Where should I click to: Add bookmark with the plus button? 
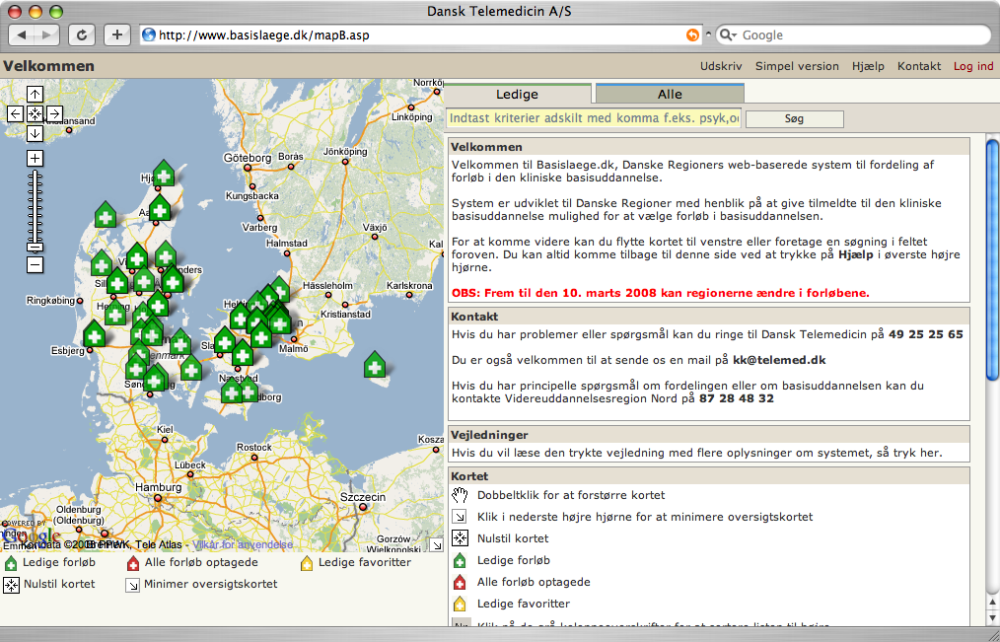point(117,35)
